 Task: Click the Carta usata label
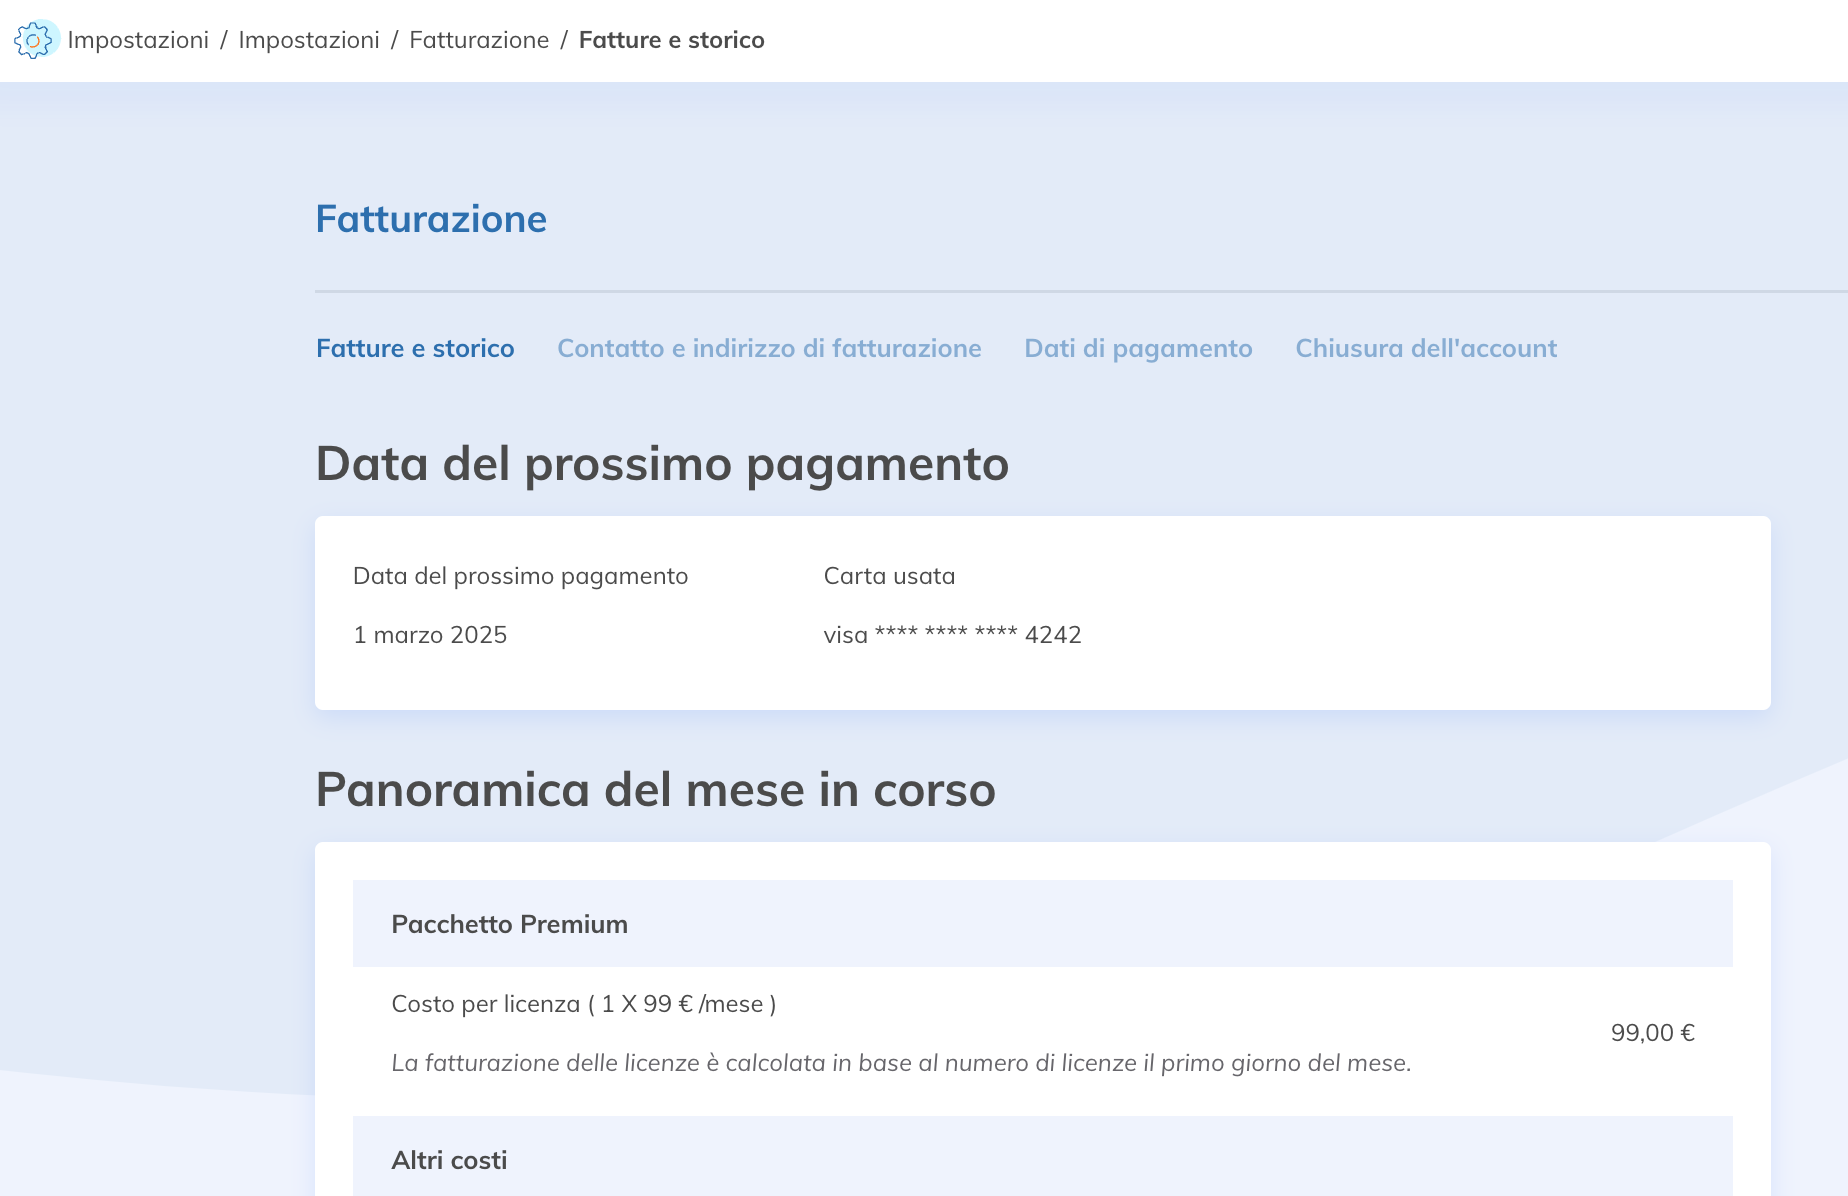click(889, 576)
